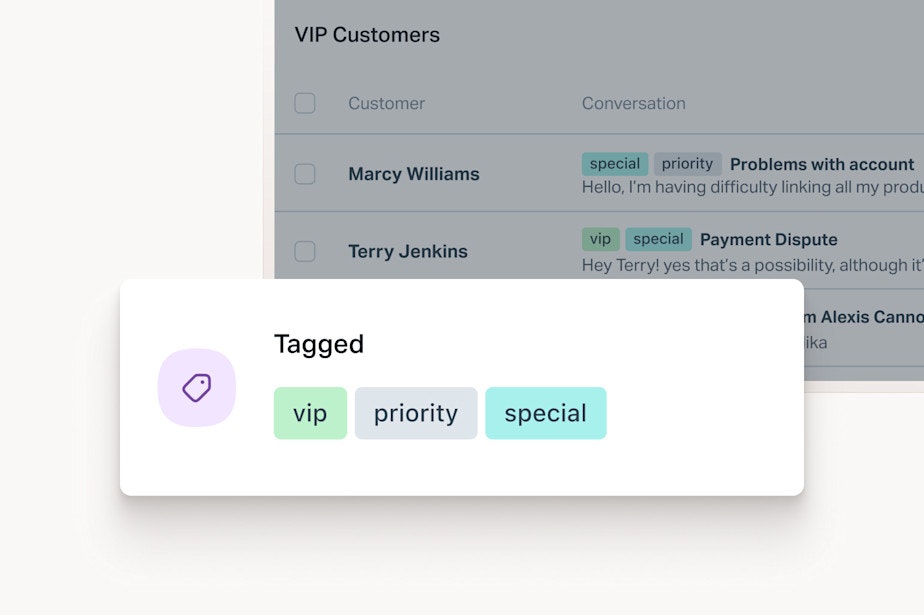Screen dimensions: 924x615
Task: Sort by the Customer column header
Action: pos(387,104)
